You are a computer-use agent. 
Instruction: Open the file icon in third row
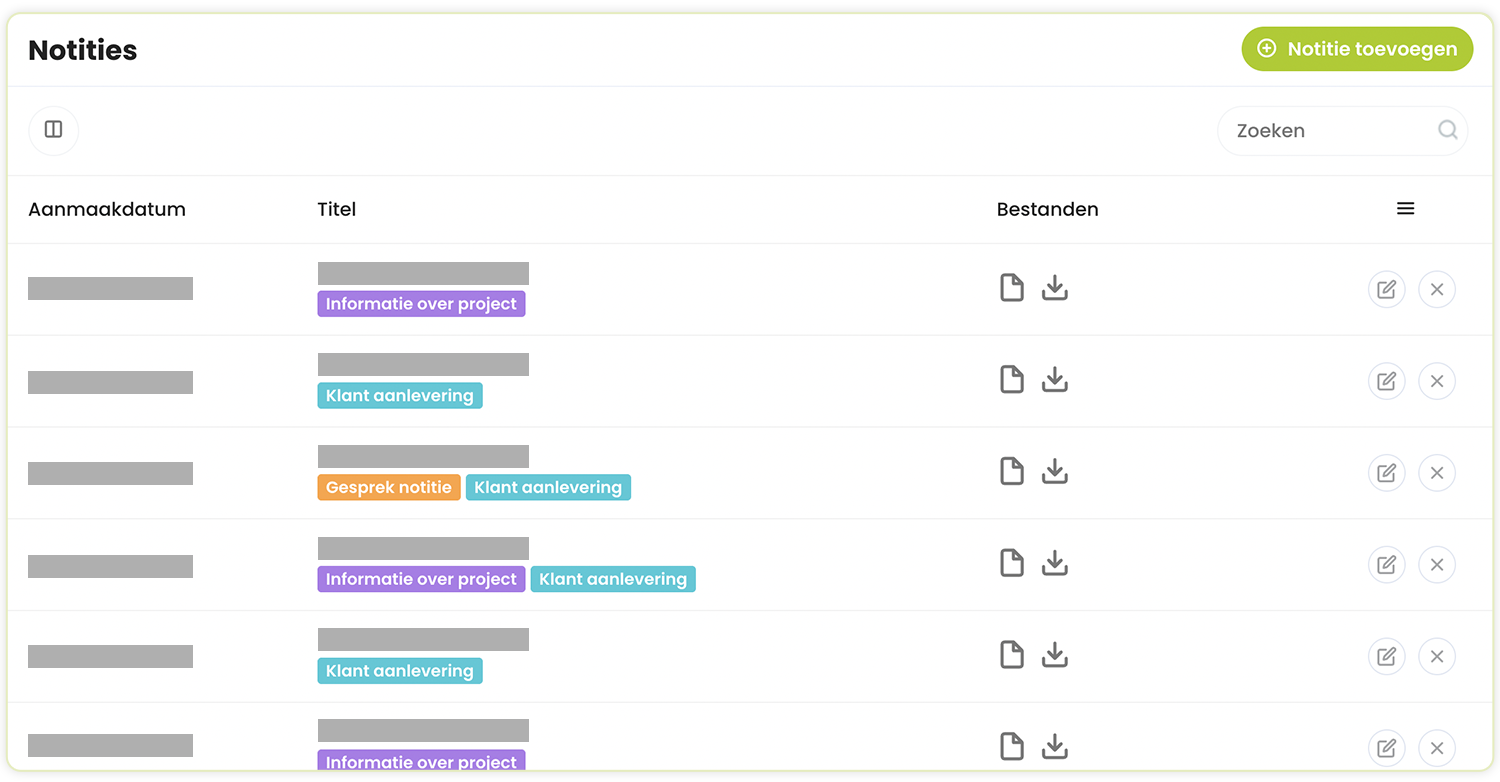point(1012,471)
